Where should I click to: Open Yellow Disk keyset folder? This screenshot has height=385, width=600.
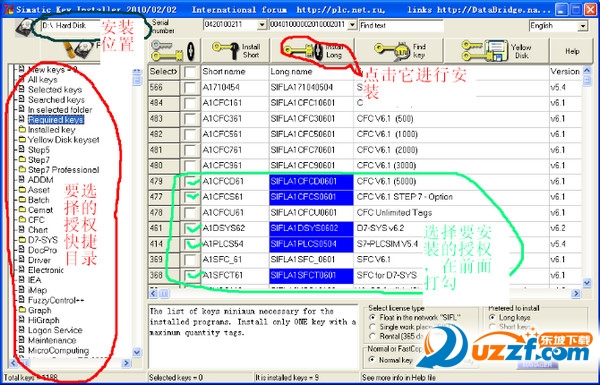tap(63, 140)
